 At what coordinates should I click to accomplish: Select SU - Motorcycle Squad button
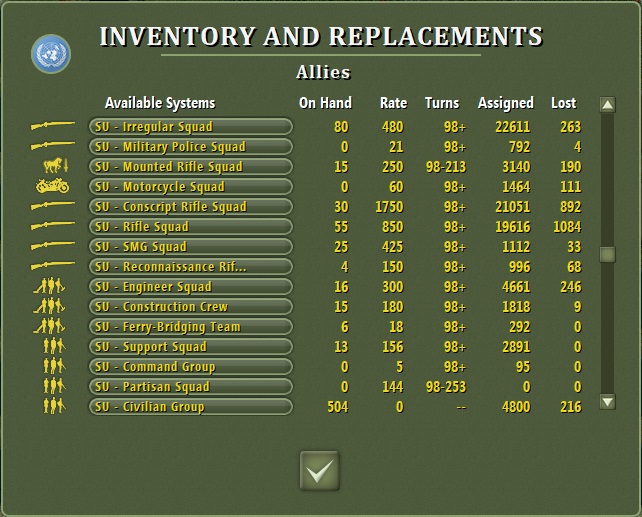(191, 187)
